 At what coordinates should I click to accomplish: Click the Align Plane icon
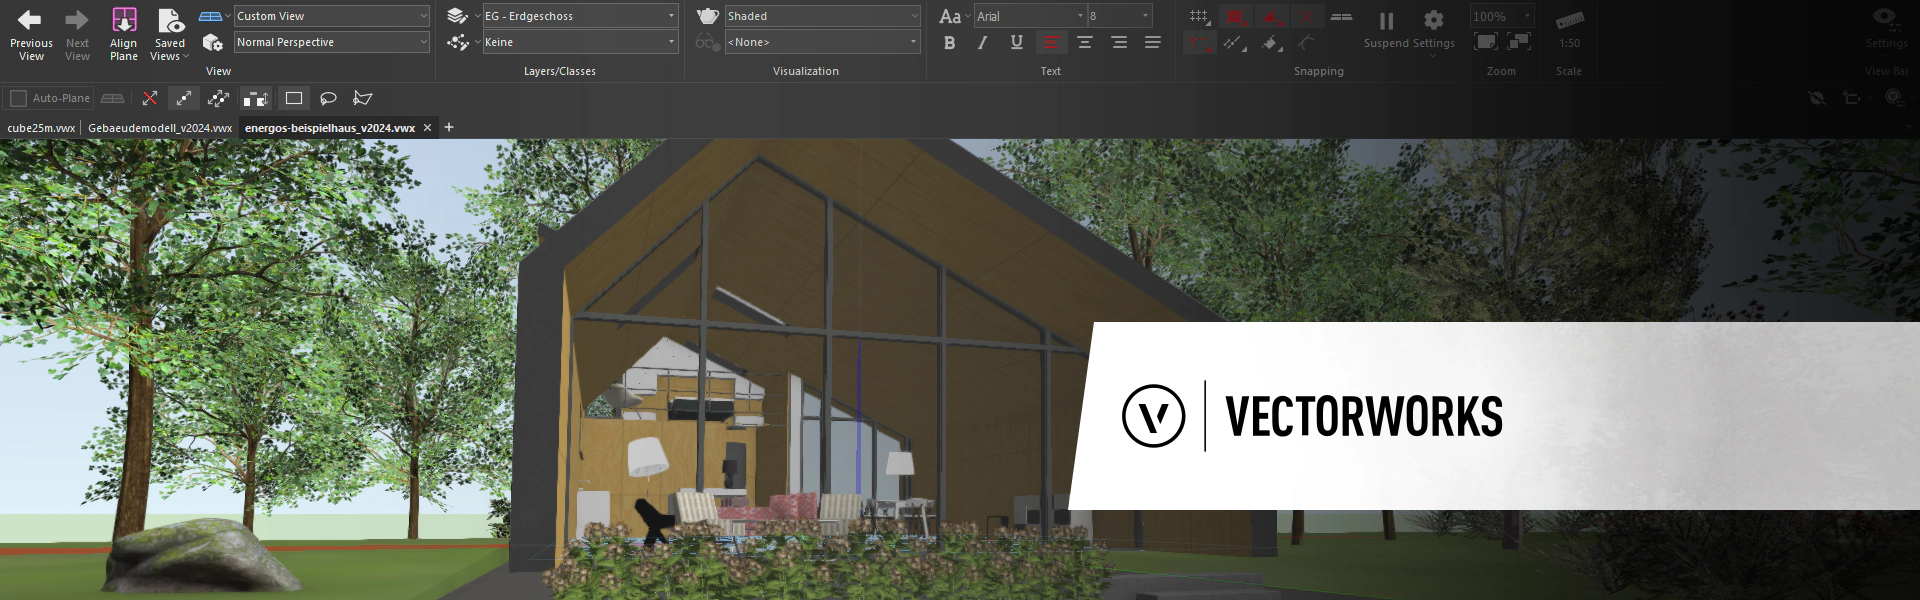point(124,21)
